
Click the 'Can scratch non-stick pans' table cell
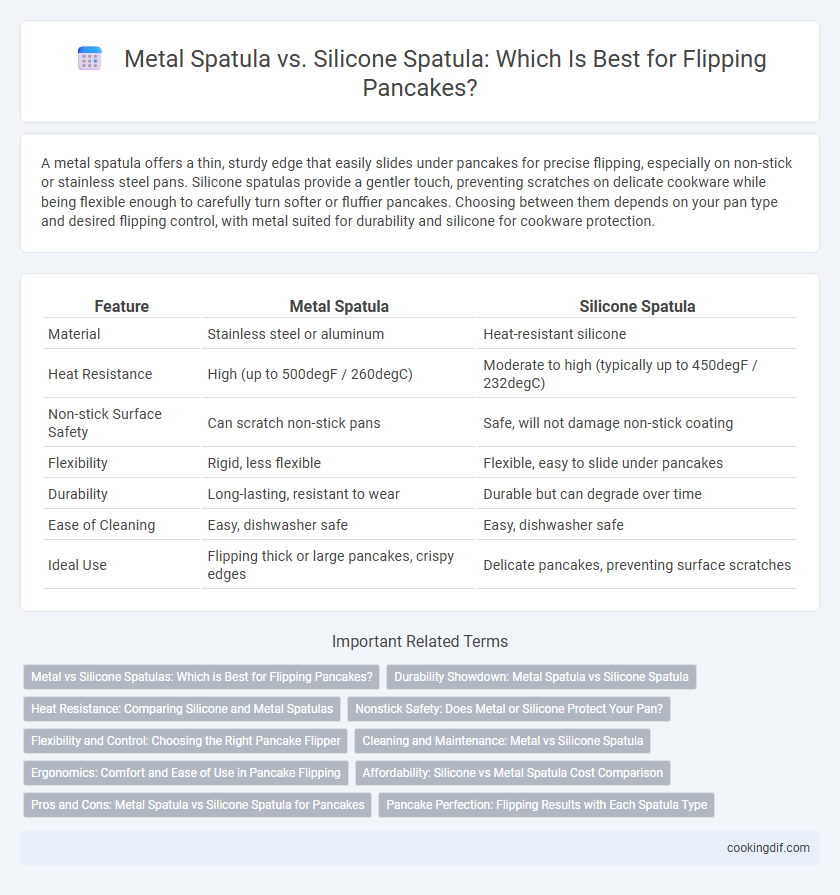tap(294, 423)
